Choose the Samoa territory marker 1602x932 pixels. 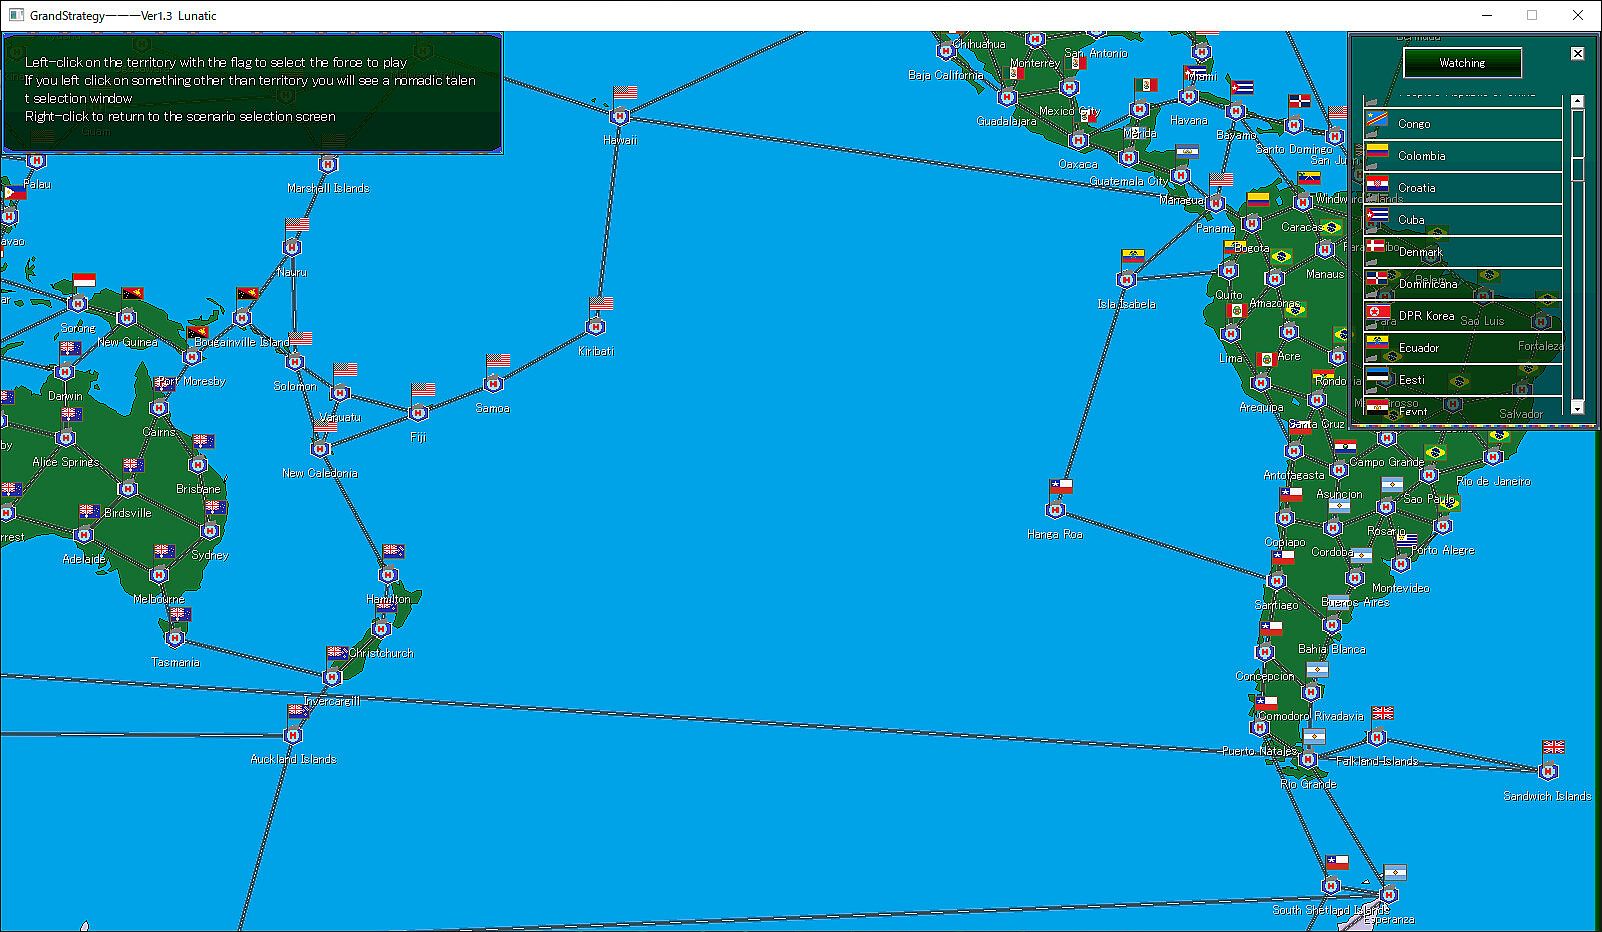(x=493, y=384)
